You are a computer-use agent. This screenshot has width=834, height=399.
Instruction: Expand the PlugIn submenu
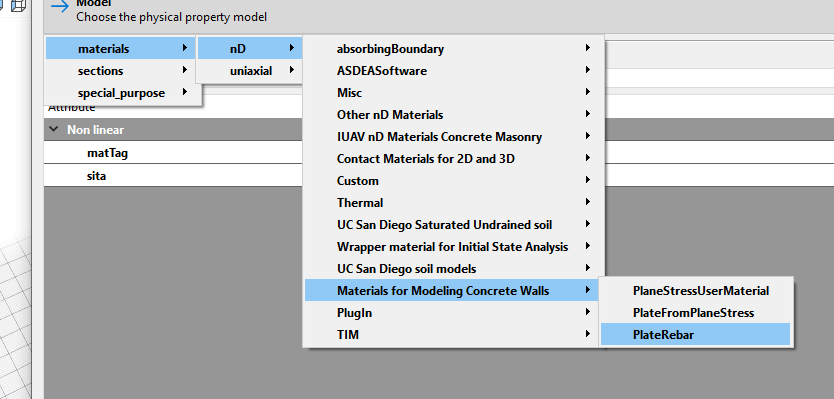[453, 313]
